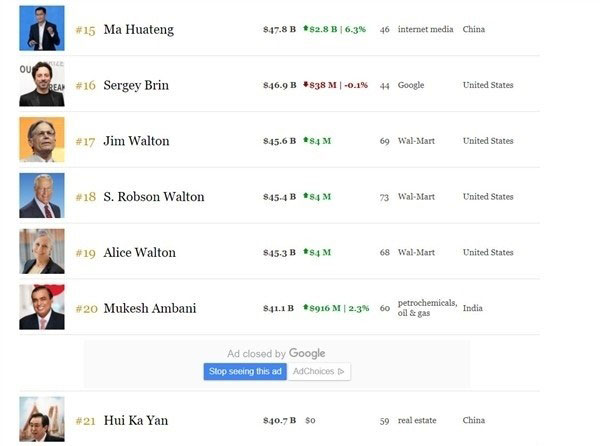
Task: Click Mukesh Ambani's profile picture
Action: [42, 307]
